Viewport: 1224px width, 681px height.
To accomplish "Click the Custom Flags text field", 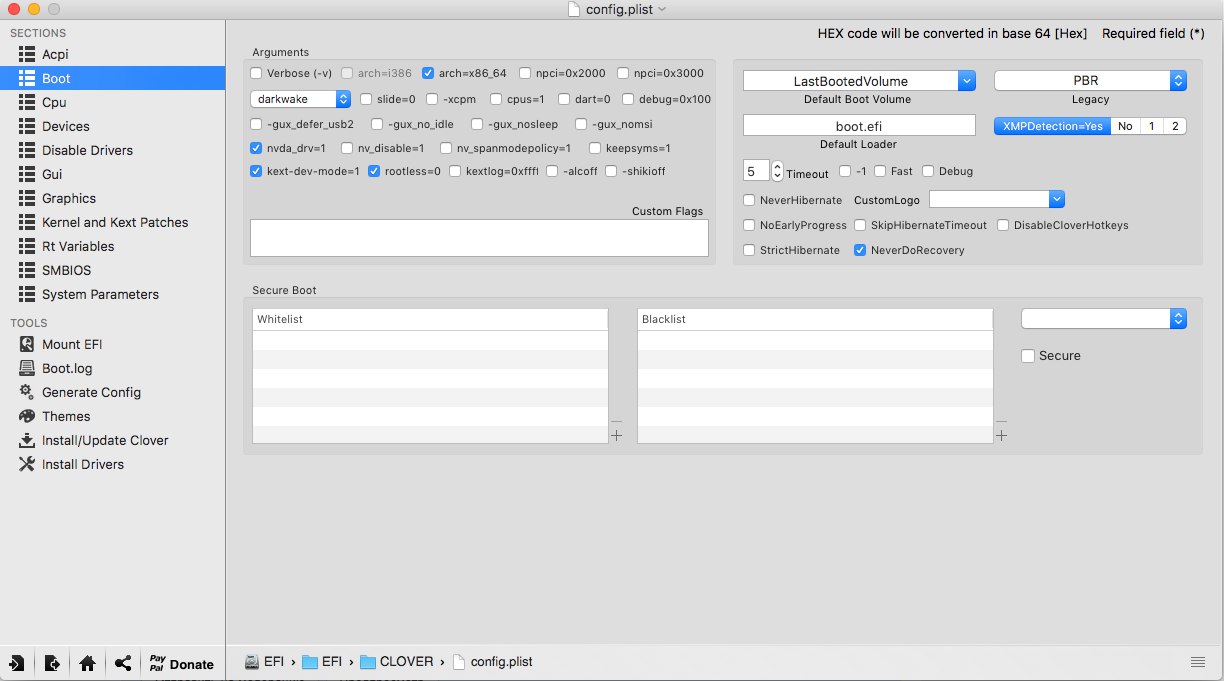I will point(479,238).
